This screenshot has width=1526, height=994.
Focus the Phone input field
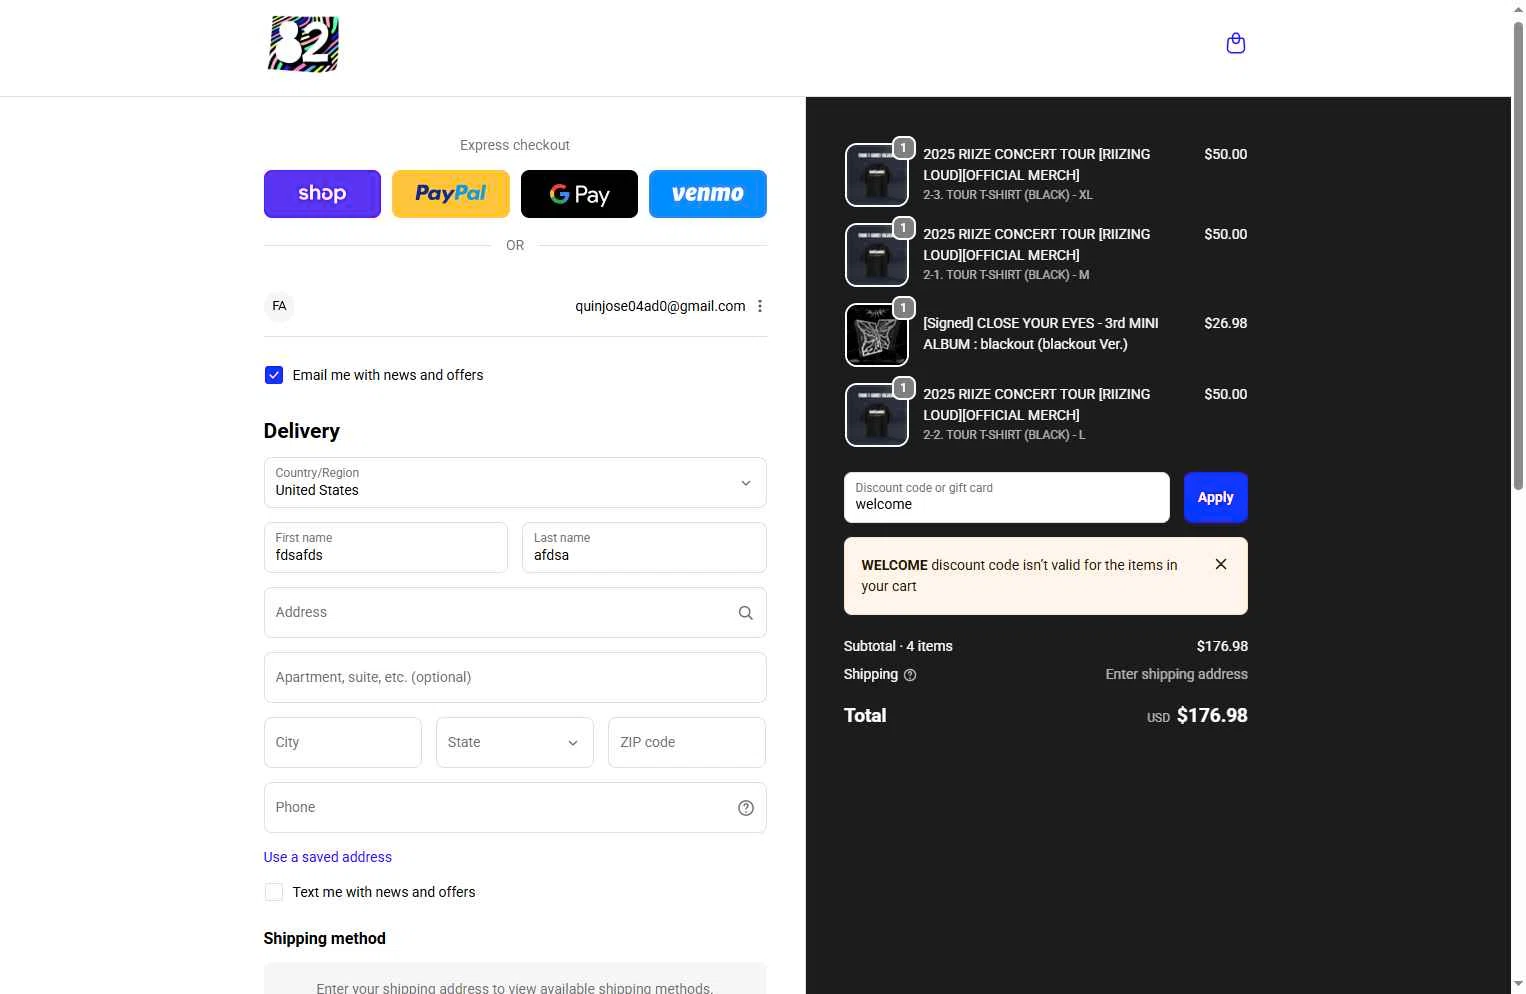tap(515, 808)
